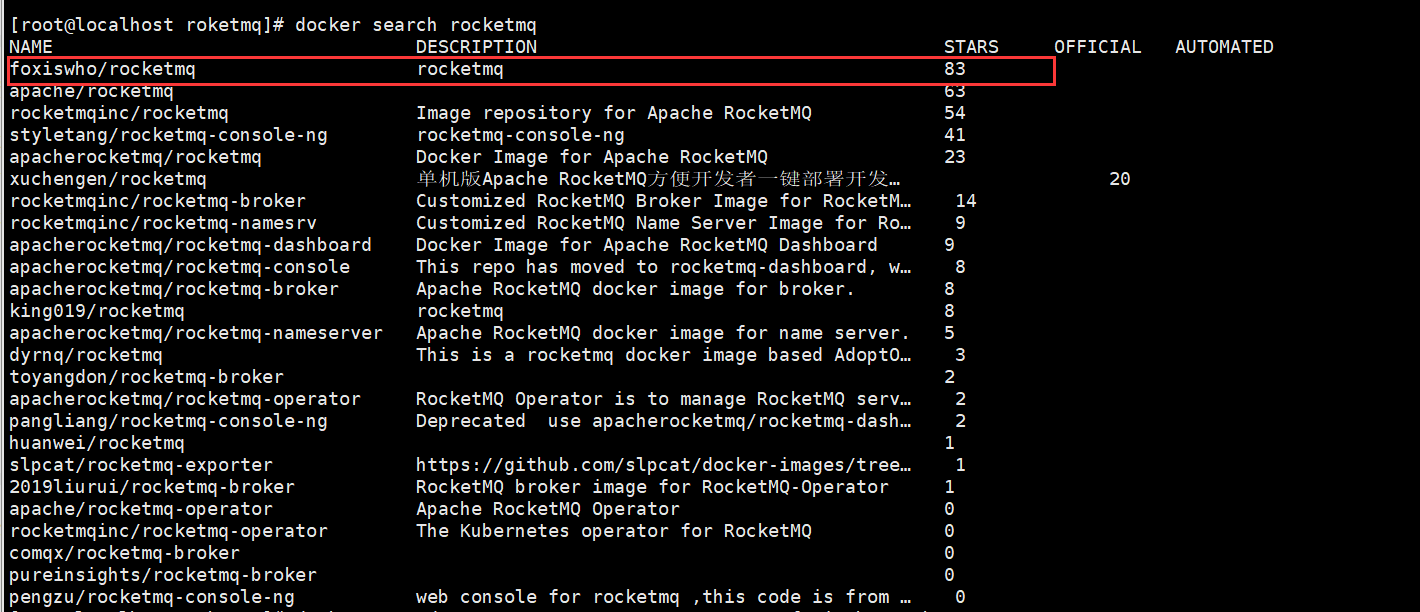Click the 54 star count for rocketmqinc/rocketmq
Screen dimensions: 1420x612
pos(955,113)
